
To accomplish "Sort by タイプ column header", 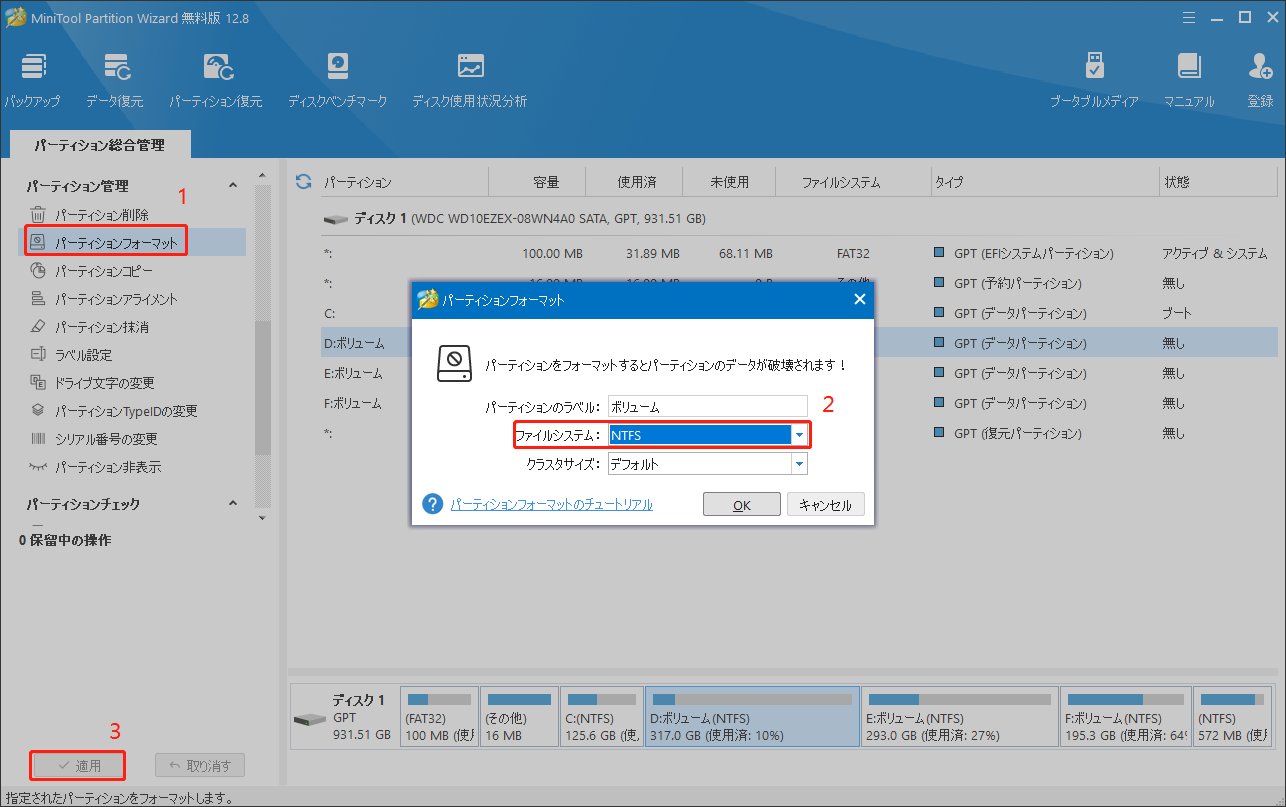I will [x=1044, y=182].
